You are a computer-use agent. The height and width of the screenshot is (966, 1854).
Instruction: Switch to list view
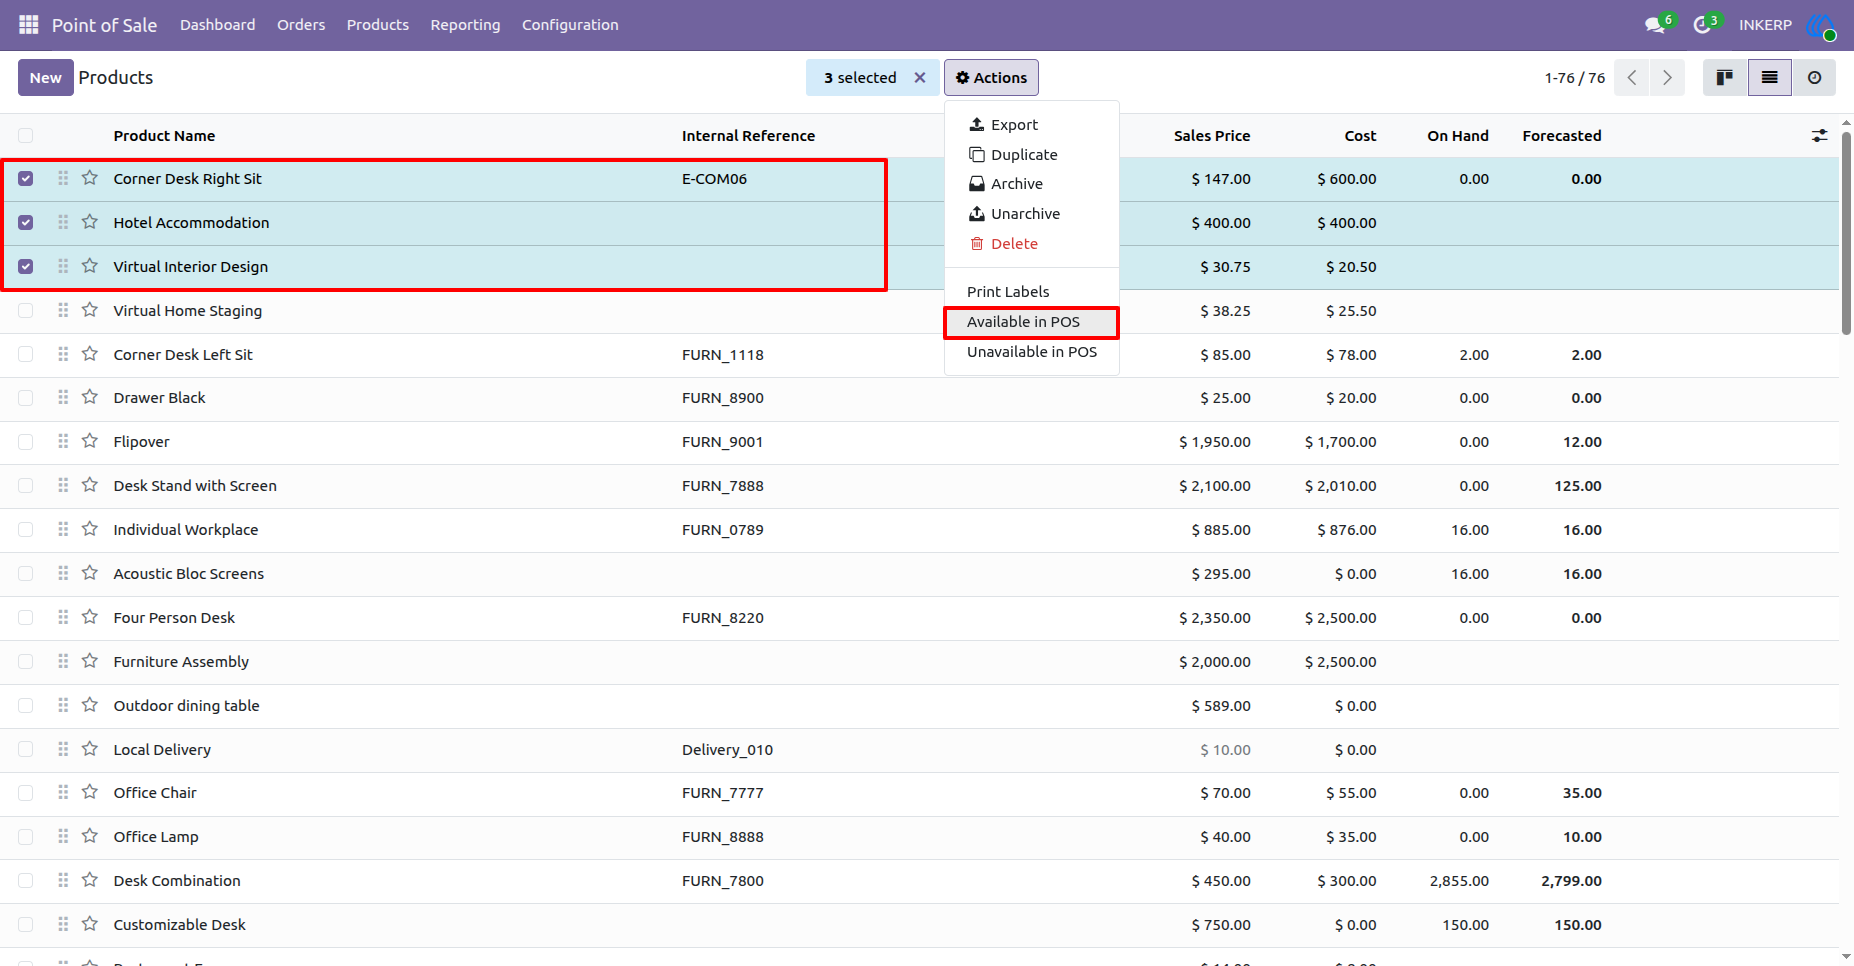click(1770, 77)
